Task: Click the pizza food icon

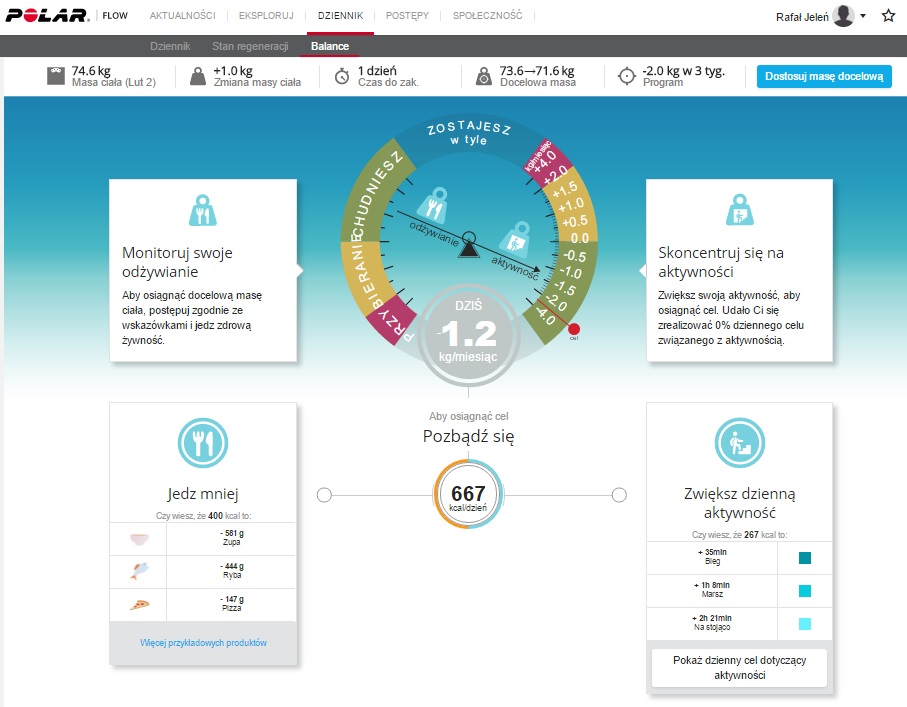Action: [x=139, y=605]
